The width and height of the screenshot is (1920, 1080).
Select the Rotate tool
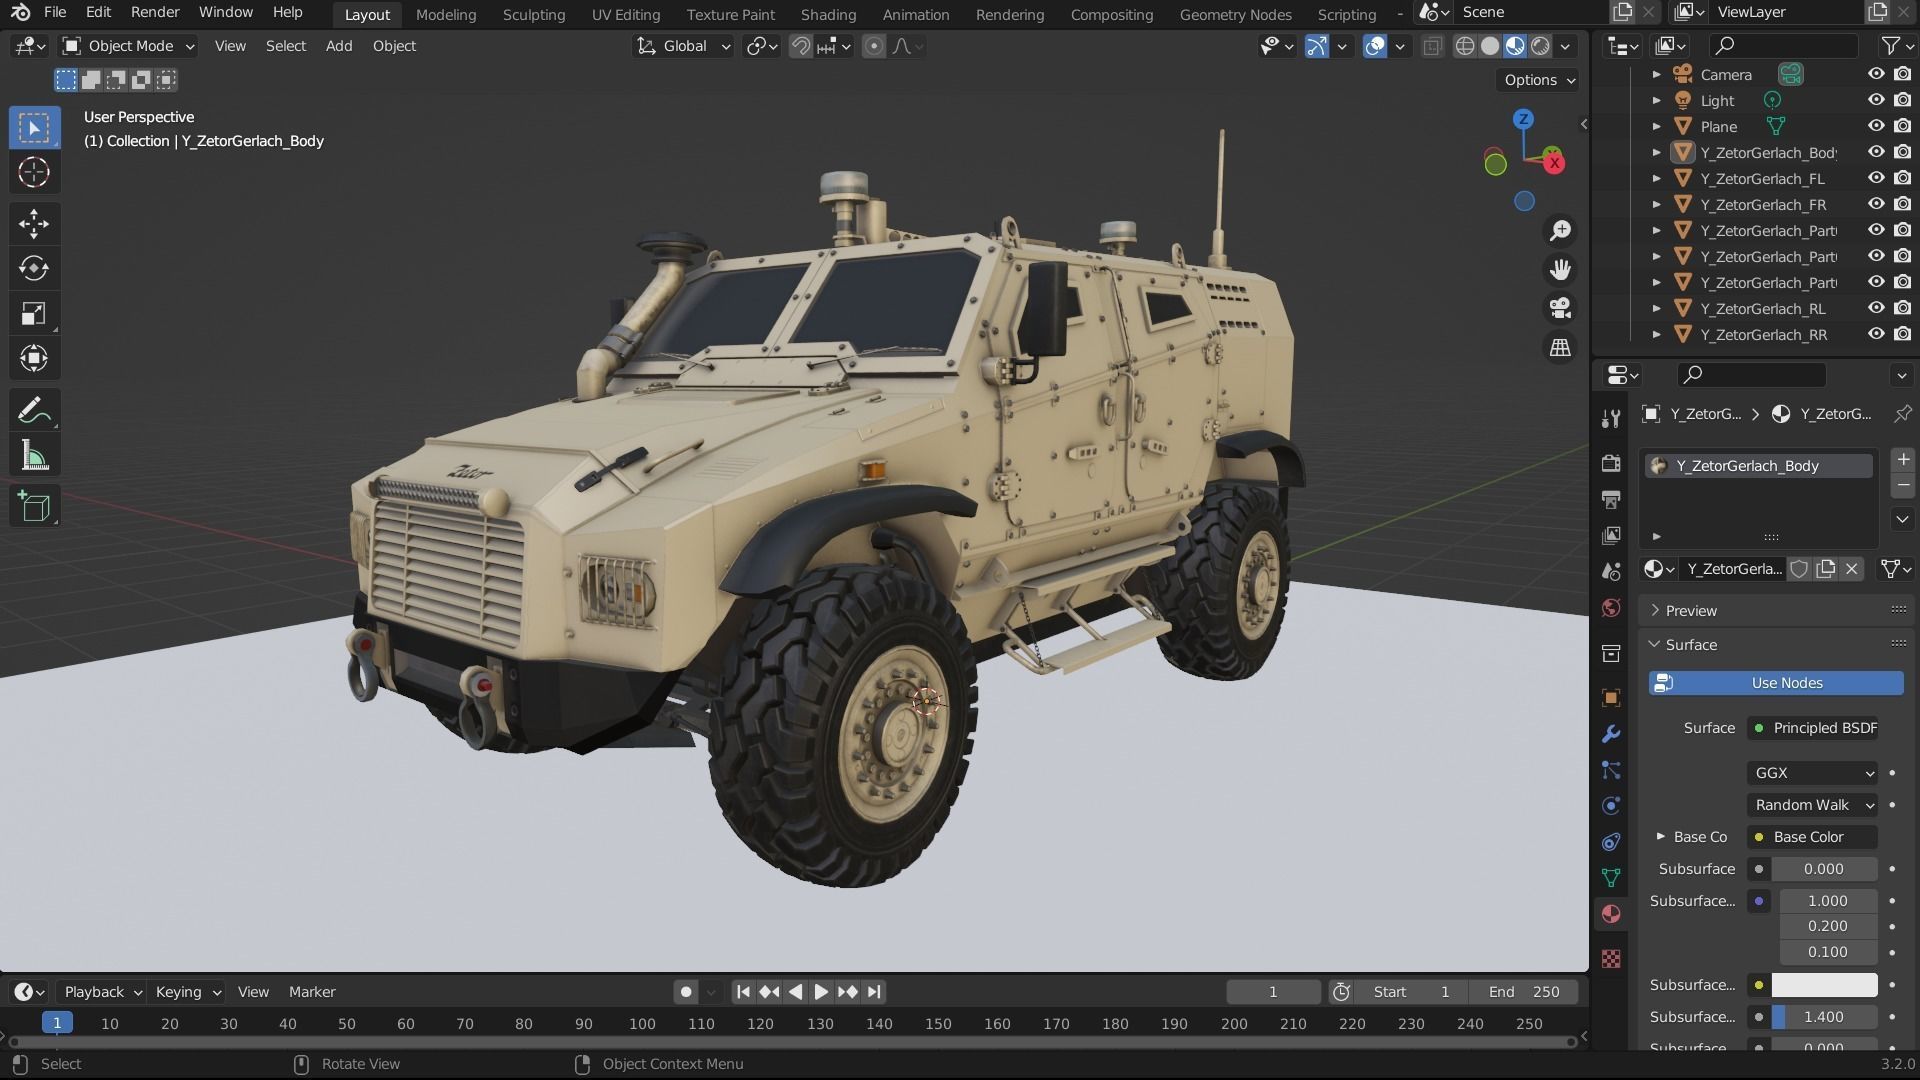coord(34,268)
